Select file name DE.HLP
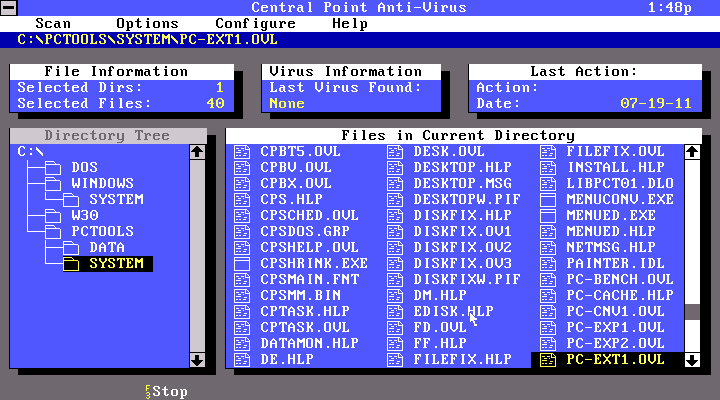 pyautogui.click(x=287, y=360)
